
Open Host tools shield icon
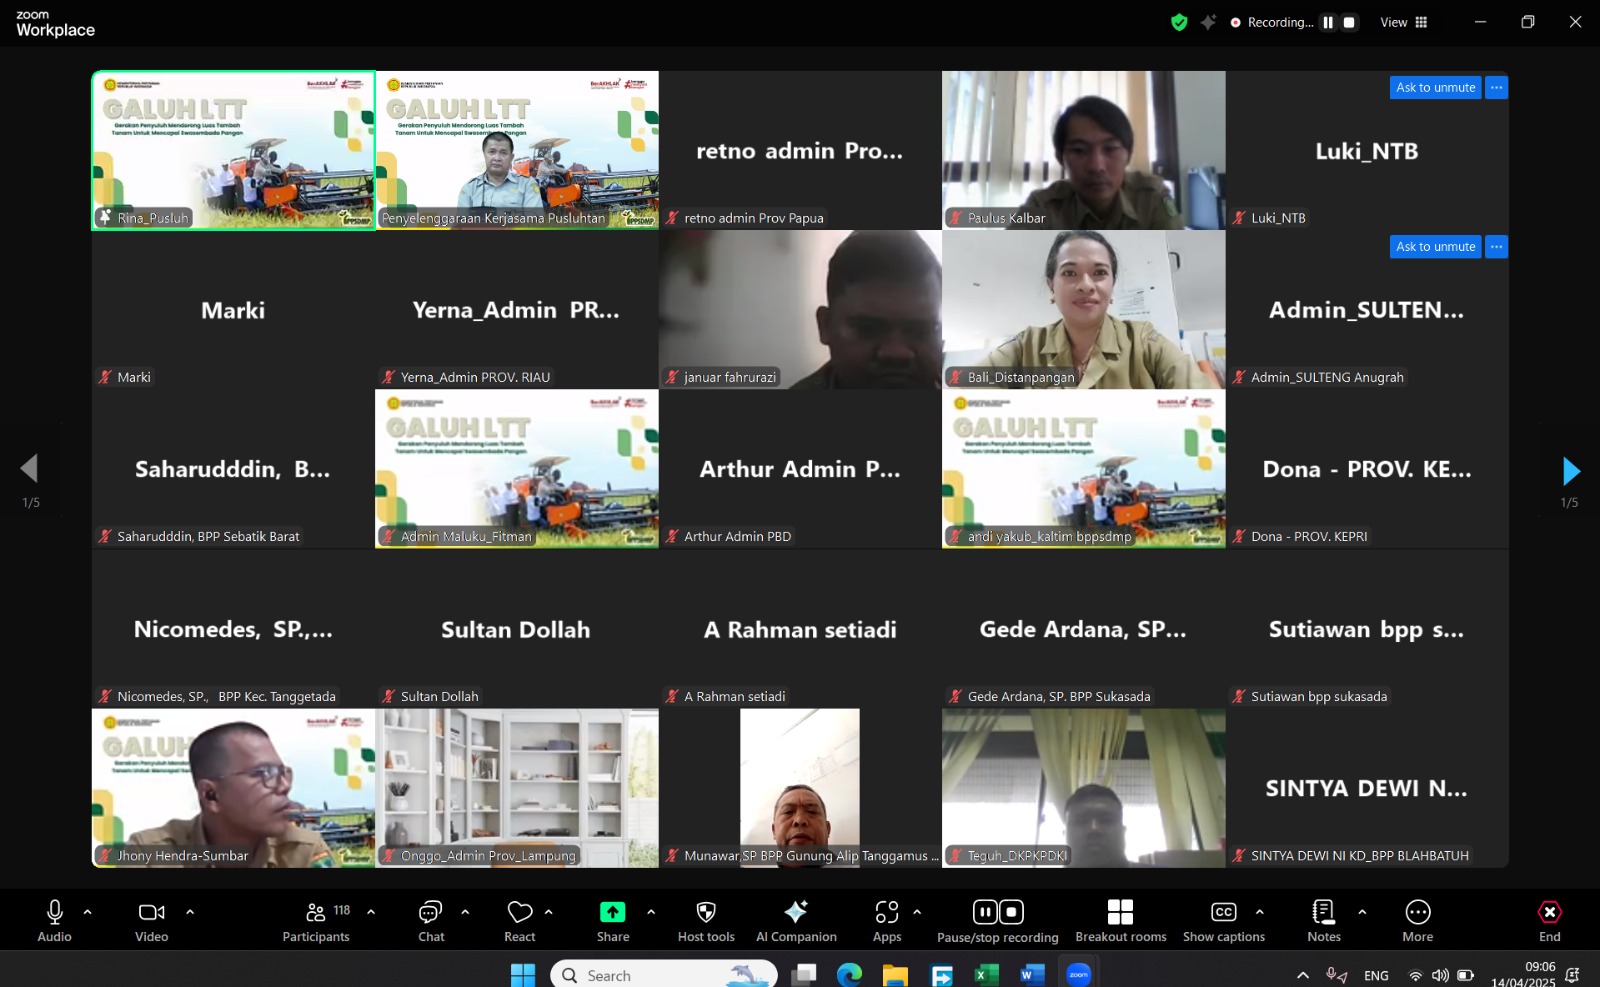tap(706, 912)
